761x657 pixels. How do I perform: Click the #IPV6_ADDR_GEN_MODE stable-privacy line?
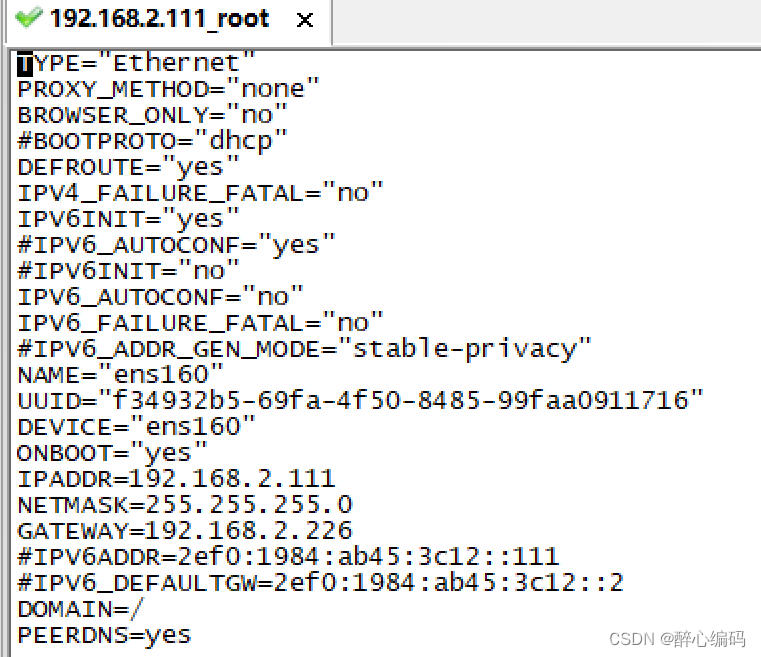[x=304, y=349]
